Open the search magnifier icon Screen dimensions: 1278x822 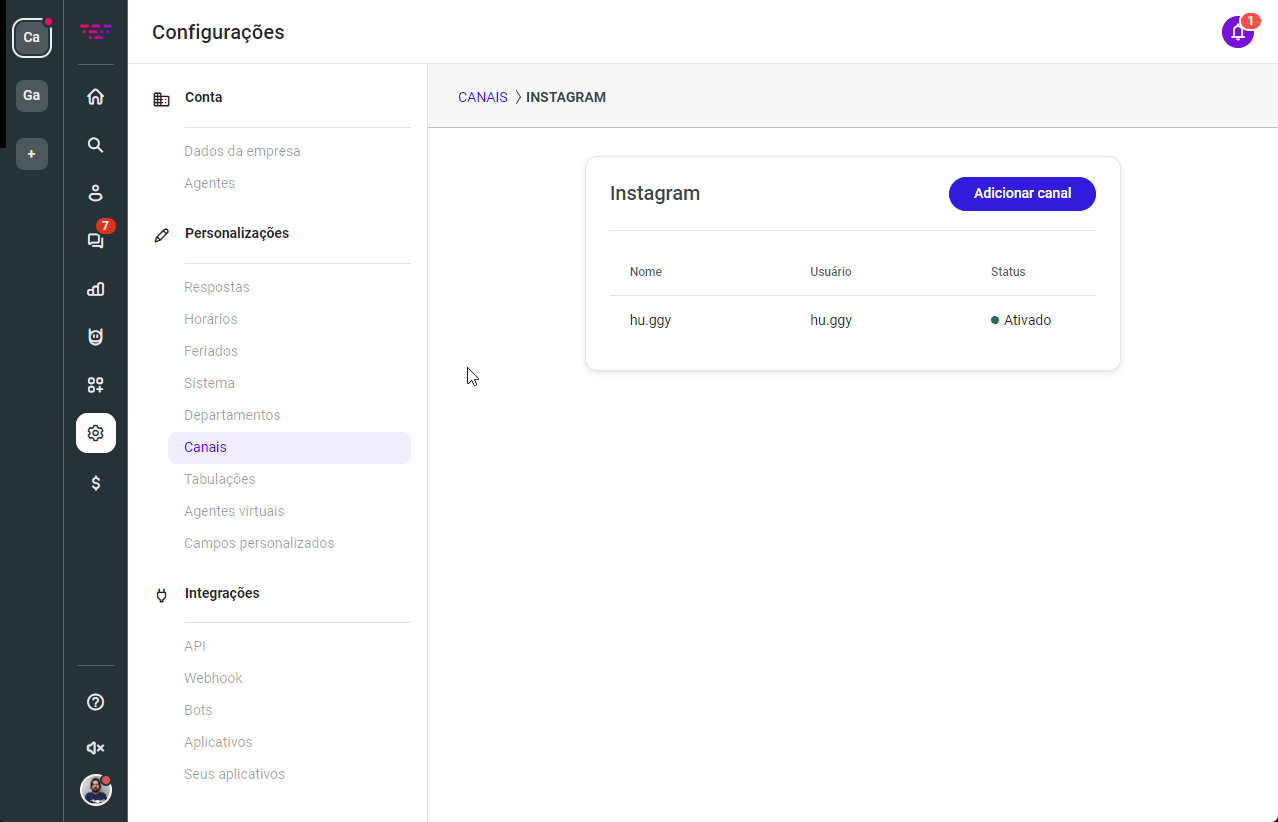(x=95, y=145)
